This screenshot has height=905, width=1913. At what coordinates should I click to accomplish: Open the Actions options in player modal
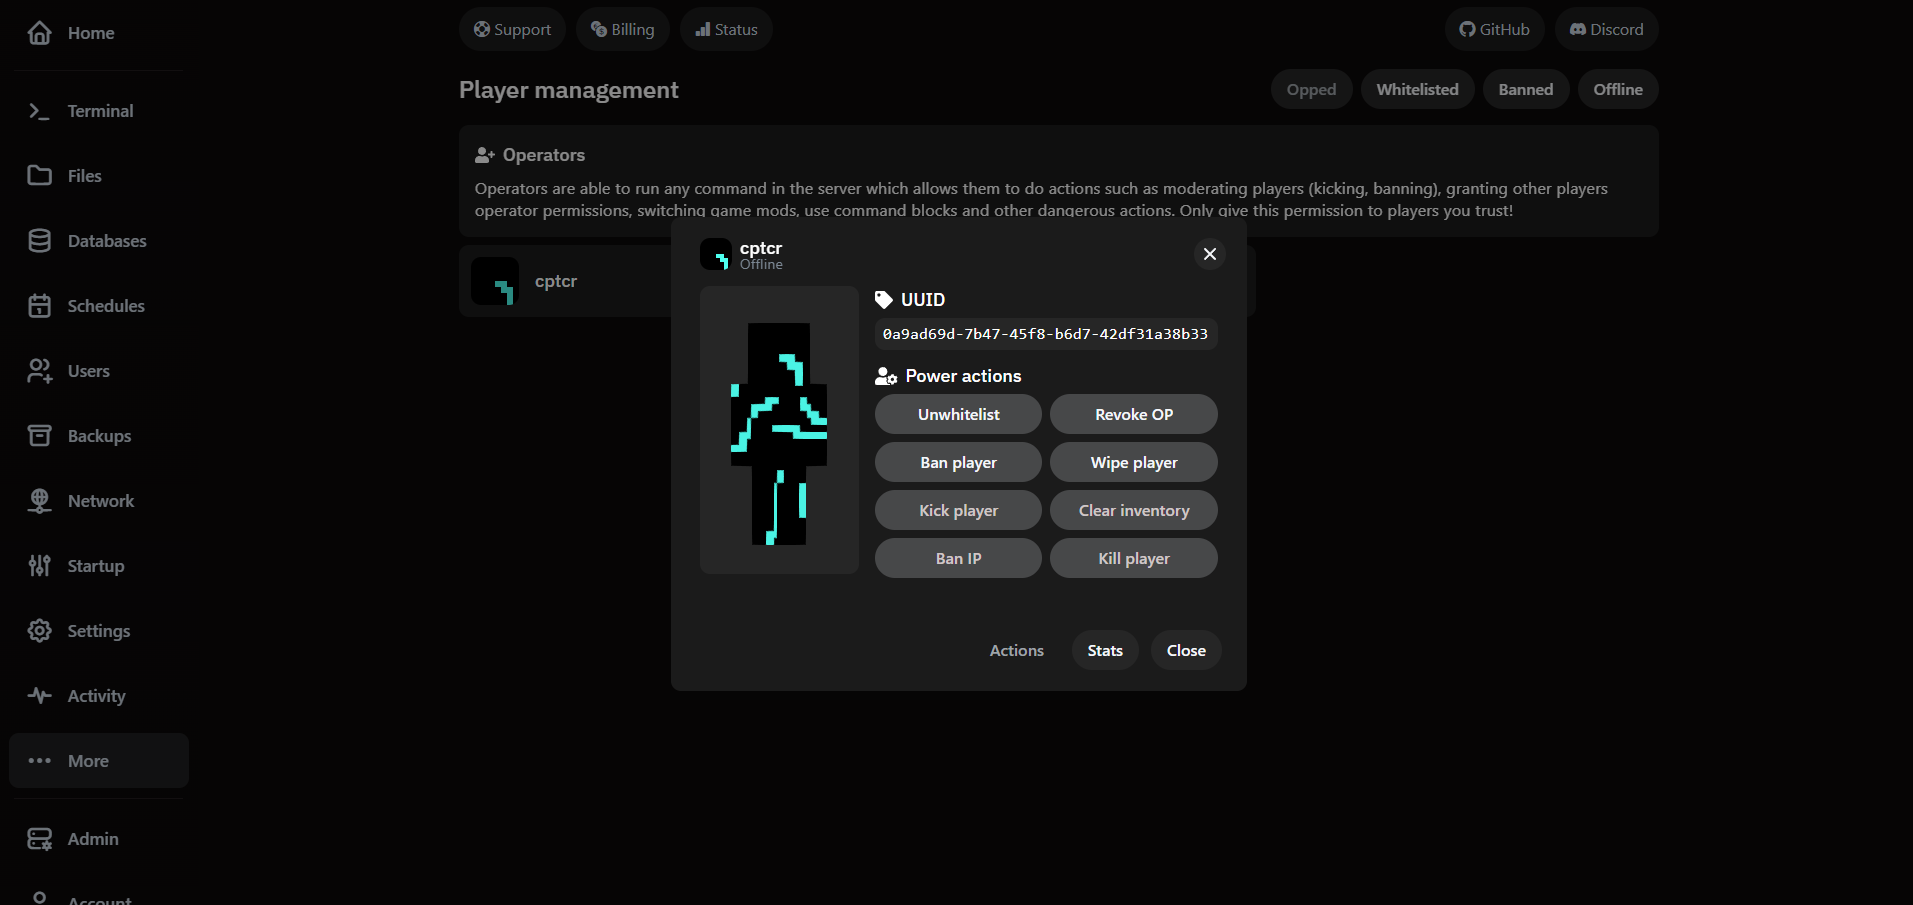point(1016,650)
